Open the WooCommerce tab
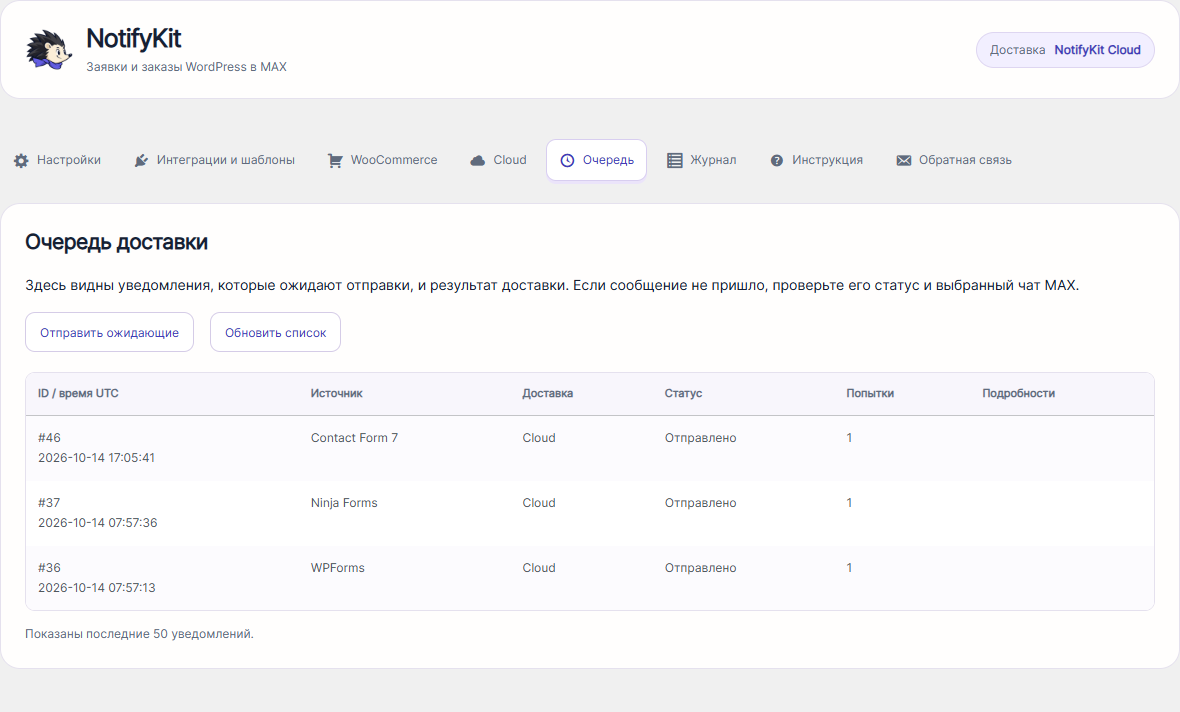Viewport: 1180px width, 712px height. point(382,160)
